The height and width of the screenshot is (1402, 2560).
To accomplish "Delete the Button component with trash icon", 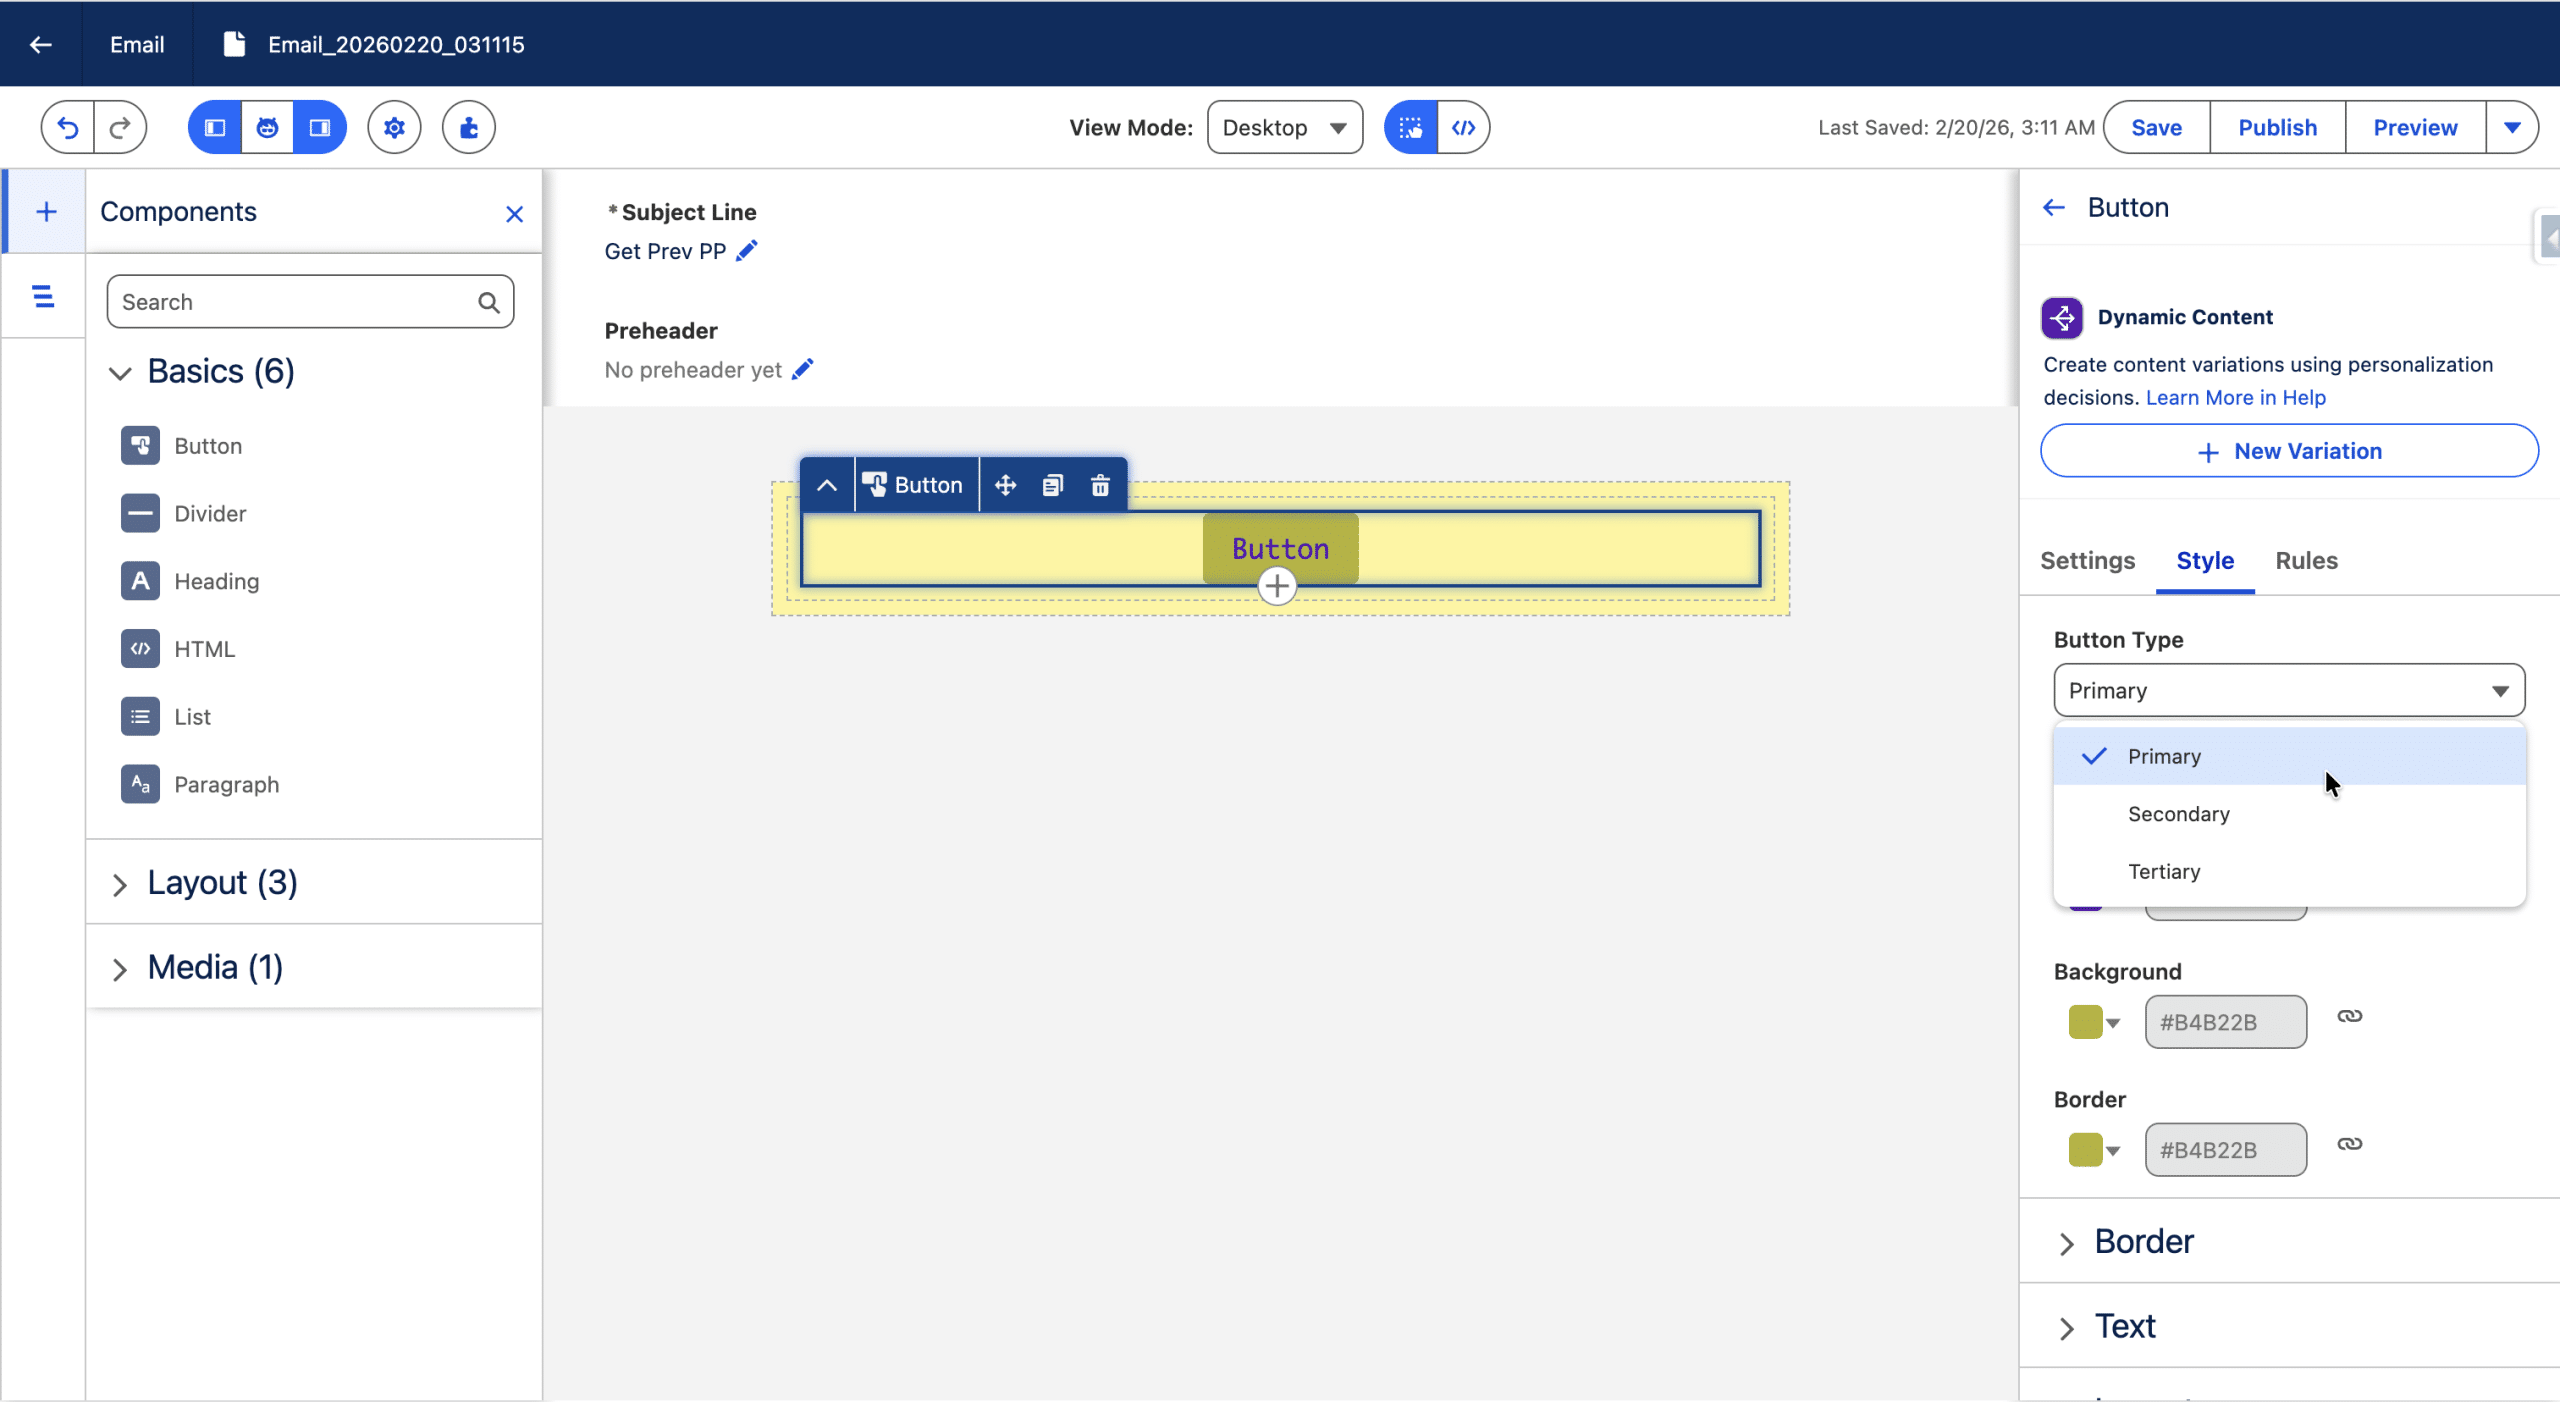I will pos(1100,485).
